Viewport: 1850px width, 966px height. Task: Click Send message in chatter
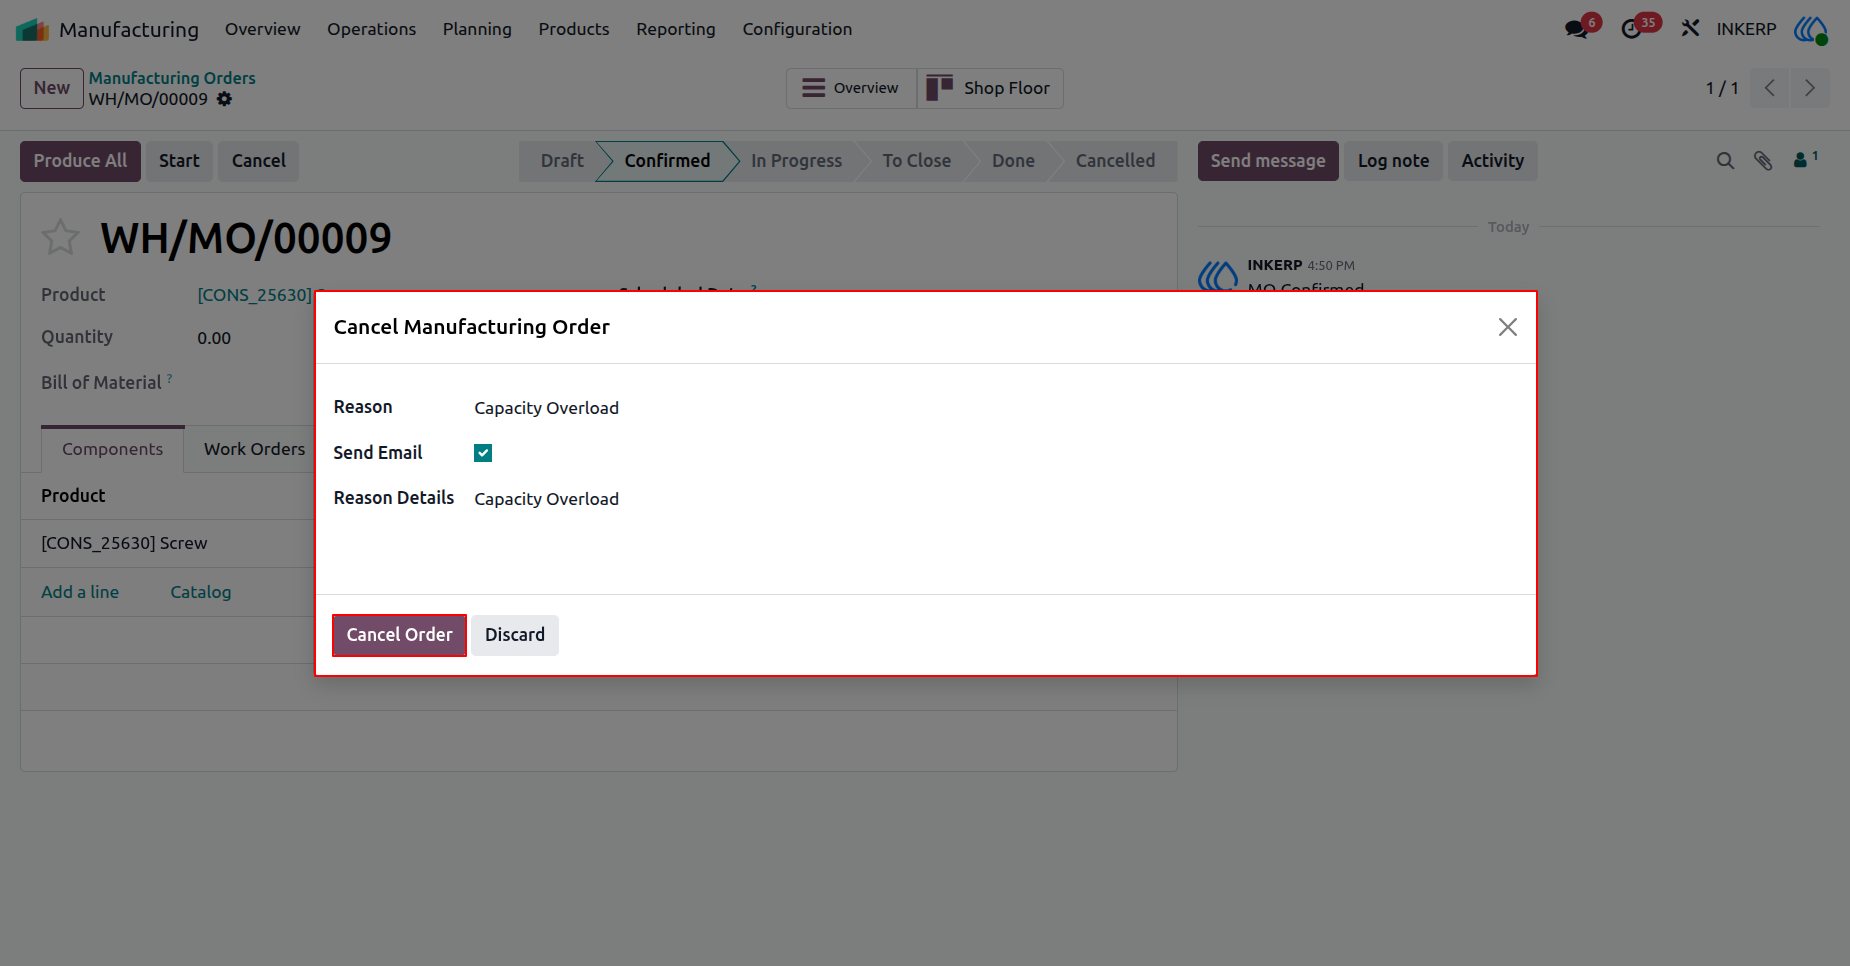click(x=1268, y=161)
